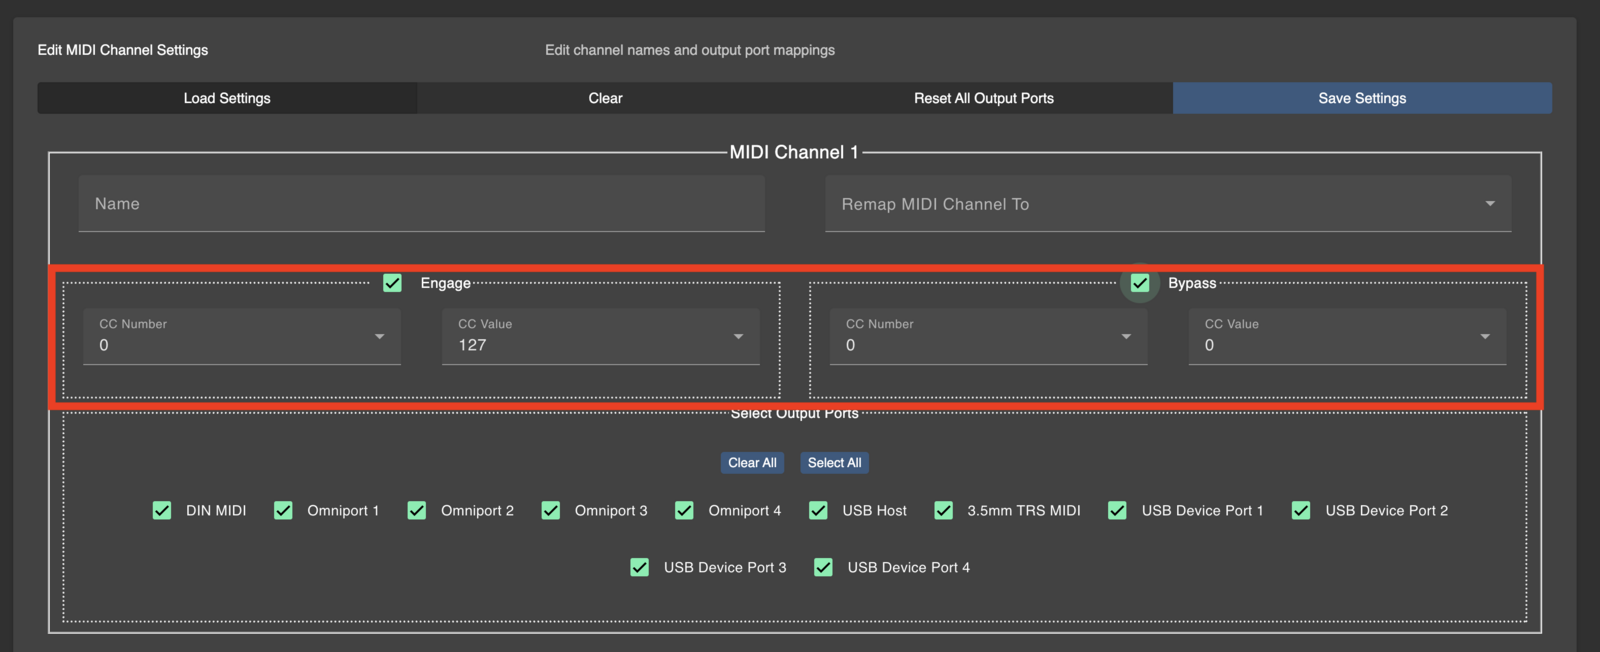Disable the 3.5mm TRS MIDI port
The image size is (1600, 652).
[x=943, y=511]
